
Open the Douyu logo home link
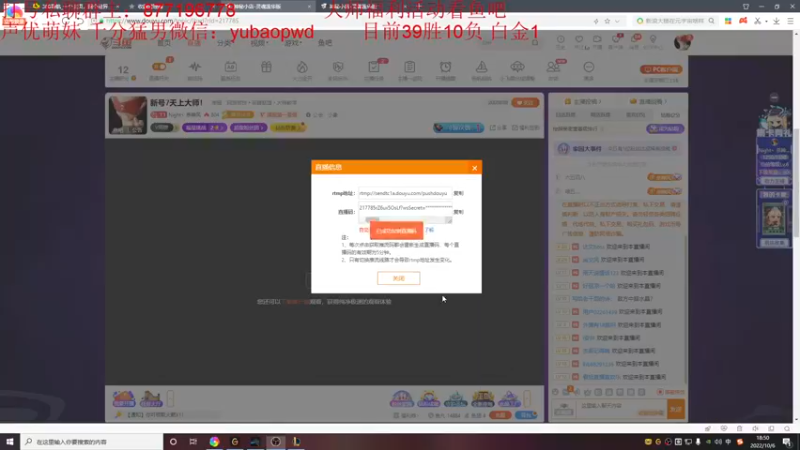[x=116, y=43]
